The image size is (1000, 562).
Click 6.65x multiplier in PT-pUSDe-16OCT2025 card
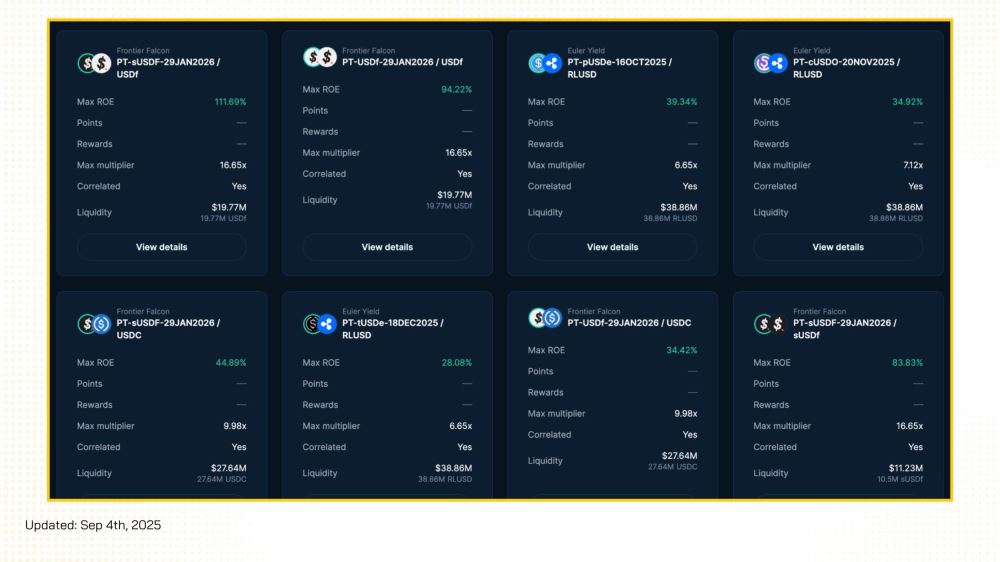point(686,165)
